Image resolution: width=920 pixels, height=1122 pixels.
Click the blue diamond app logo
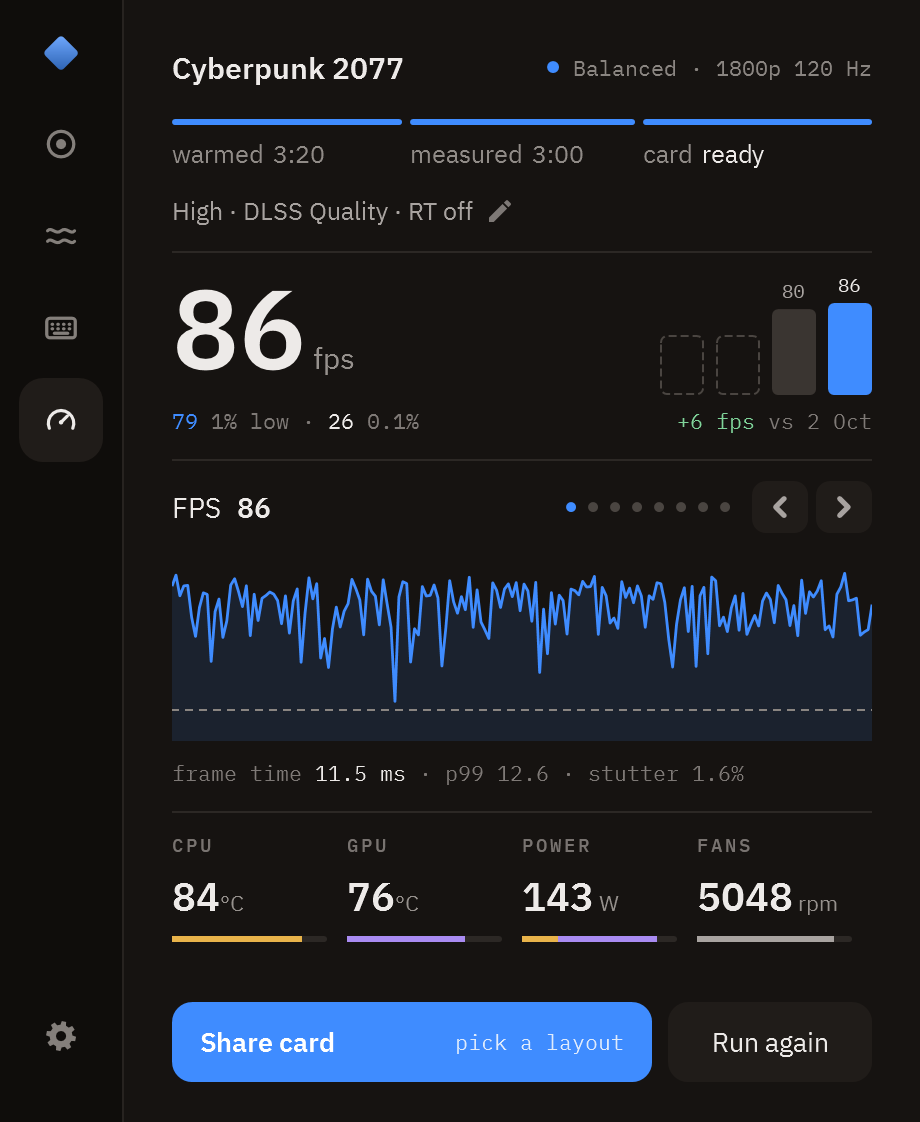tap(61, 53)
